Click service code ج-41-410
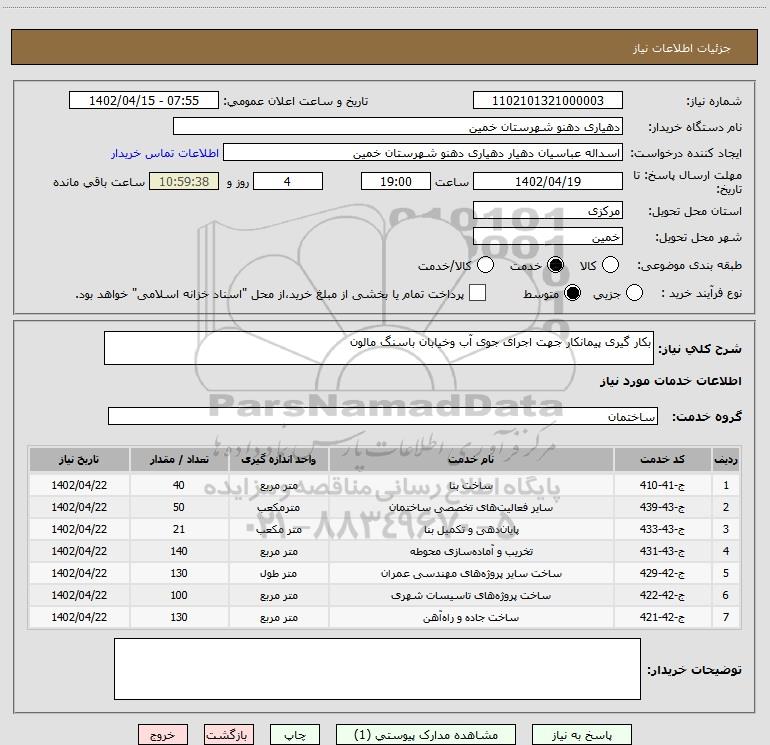770x745 pixels. 662,485
